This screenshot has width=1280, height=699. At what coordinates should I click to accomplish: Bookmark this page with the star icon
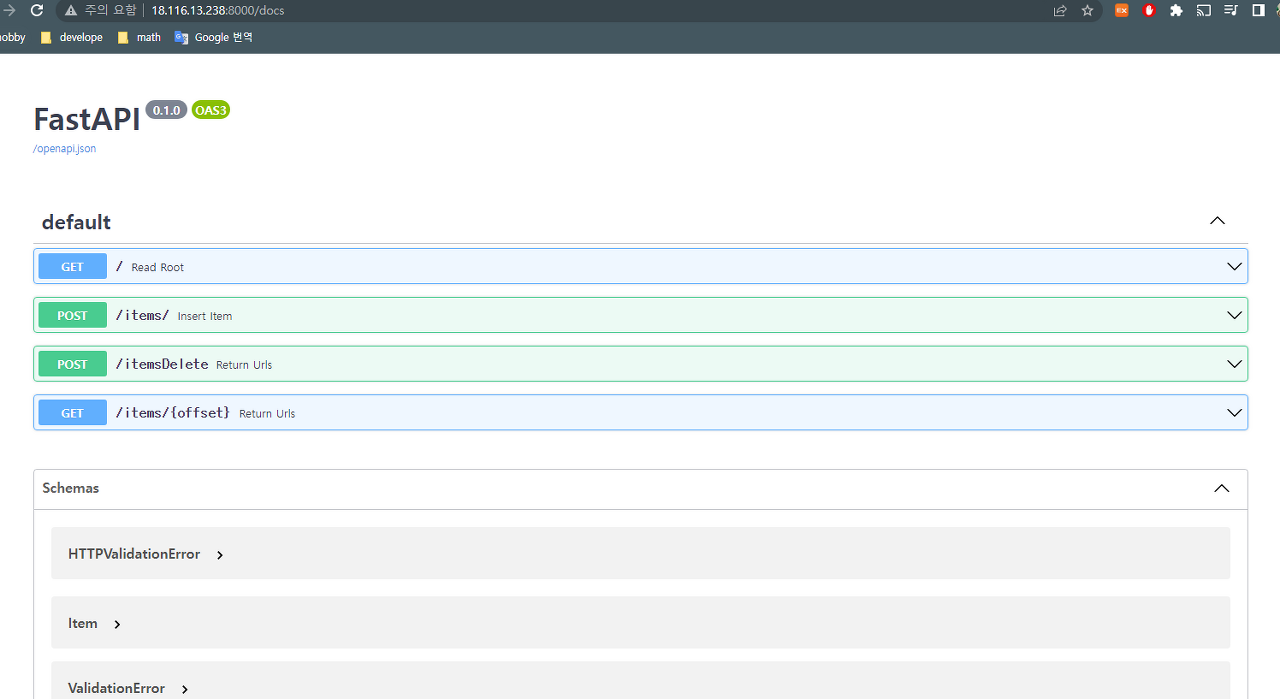point(1087,10)
